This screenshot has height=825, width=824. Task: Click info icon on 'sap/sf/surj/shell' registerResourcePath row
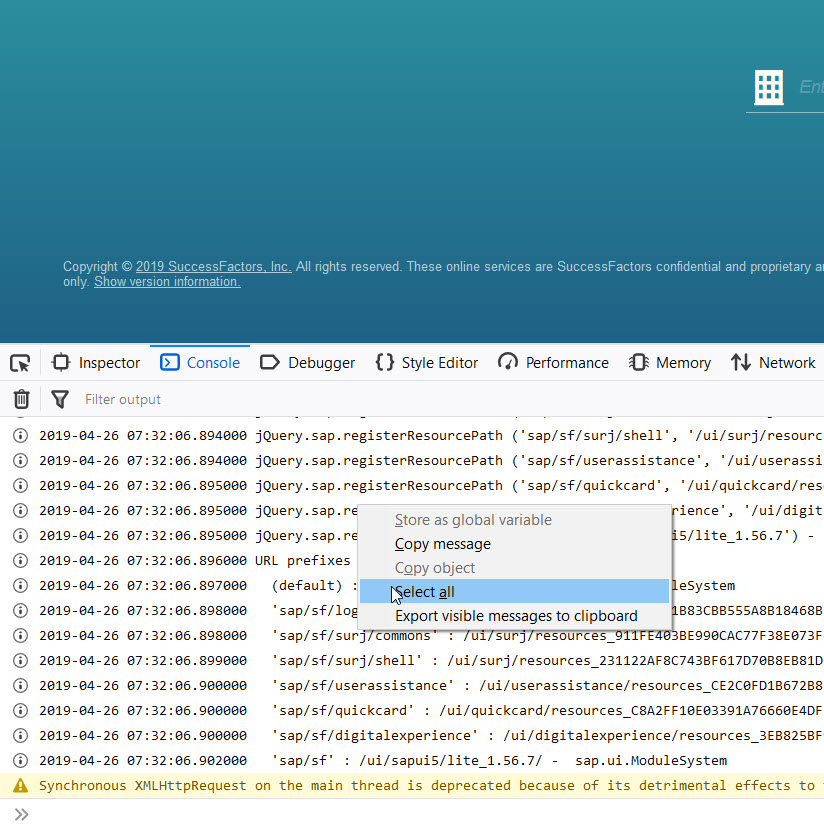pyautogui.click(x=21, y=436)
